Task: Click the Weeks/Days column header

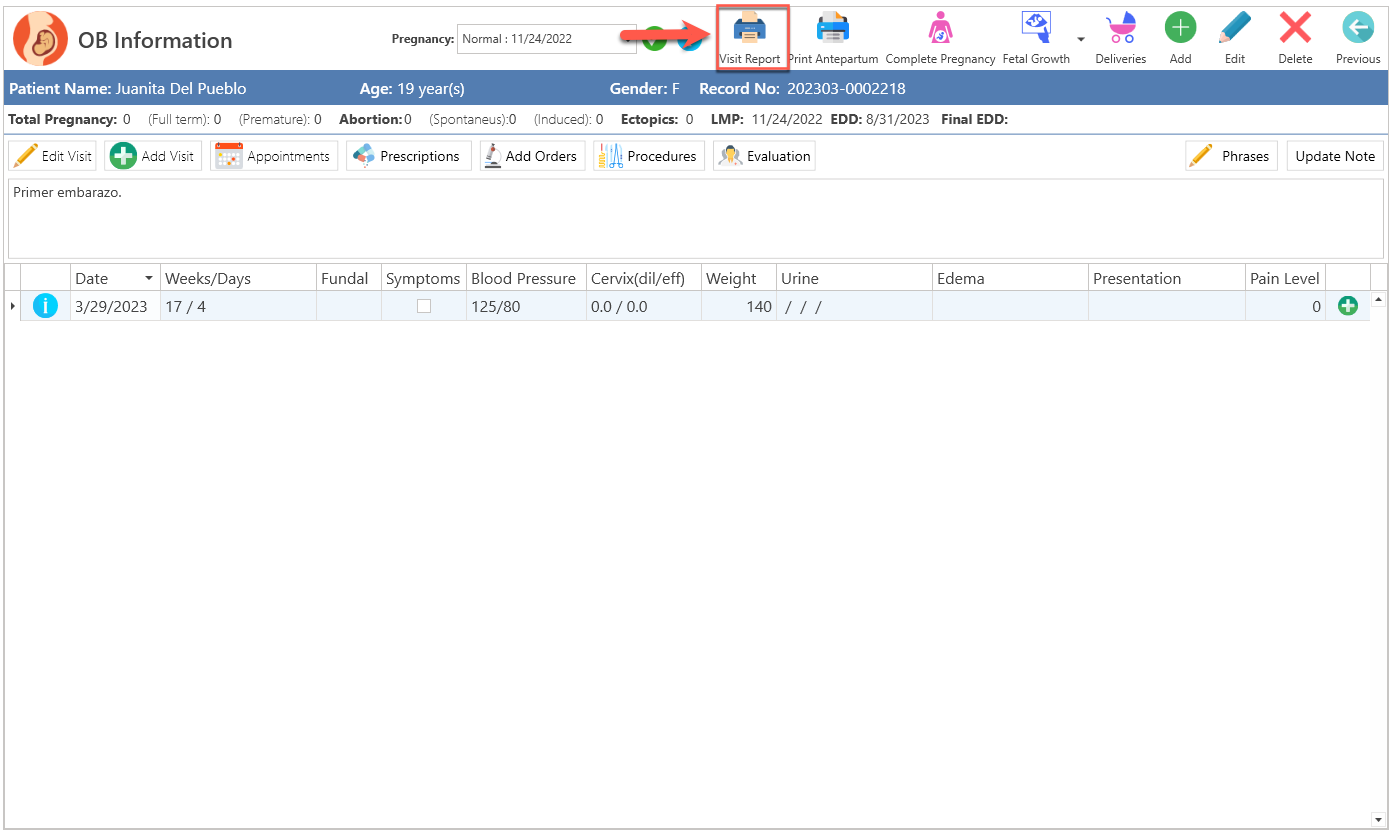Action: pos(238,278)
